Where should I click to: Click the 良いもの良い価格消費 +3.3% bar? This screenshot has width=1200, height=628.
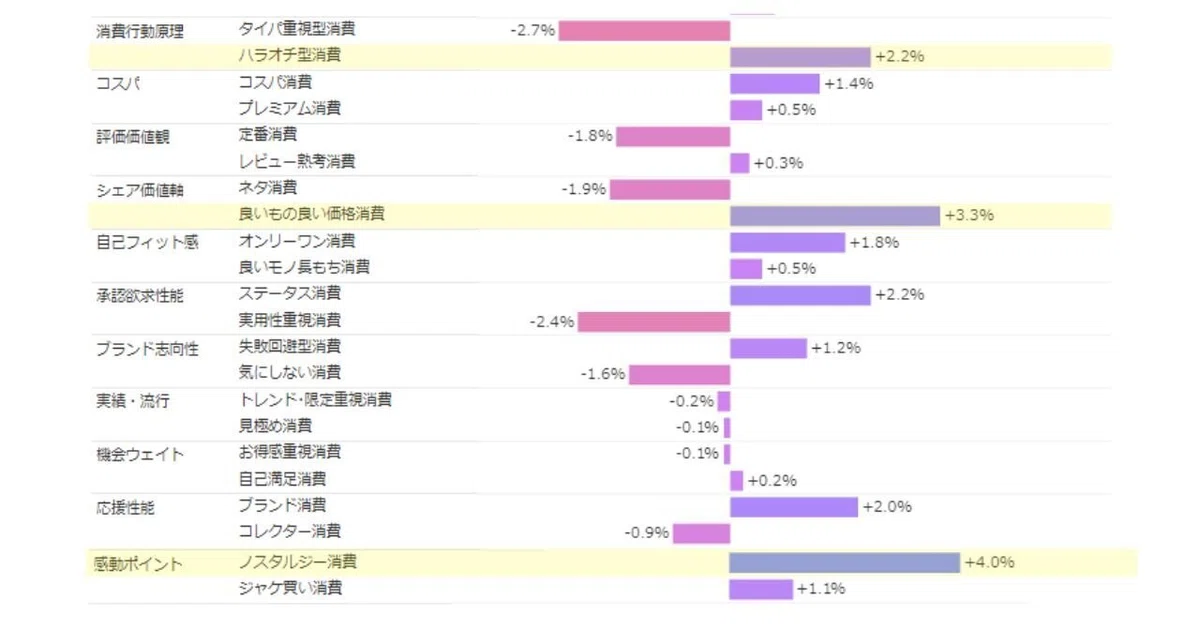click(x=836, y=216)
